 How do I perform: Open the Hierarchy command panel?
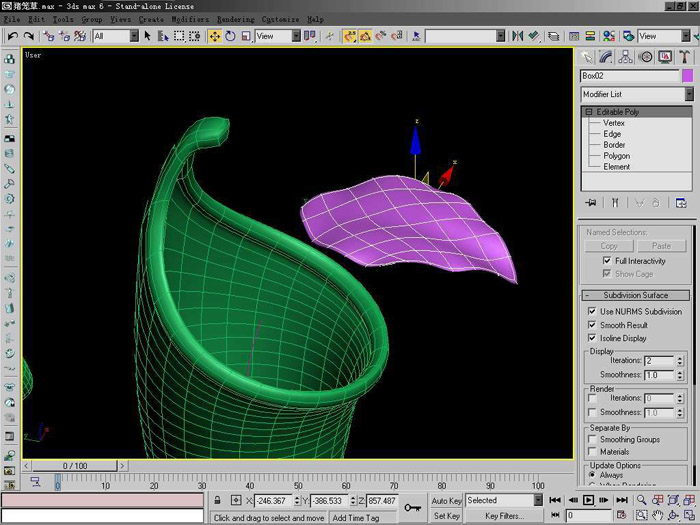point(625,57)
